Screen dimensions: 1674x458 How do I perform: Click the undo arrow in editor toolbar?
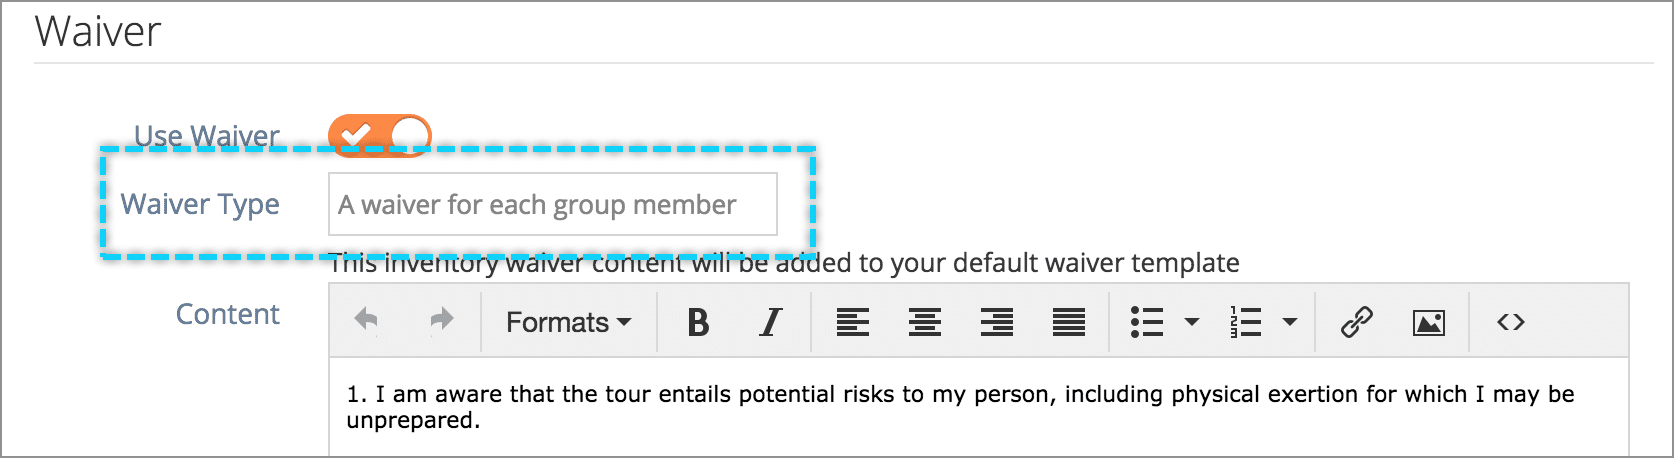click(x=367, y=321)
